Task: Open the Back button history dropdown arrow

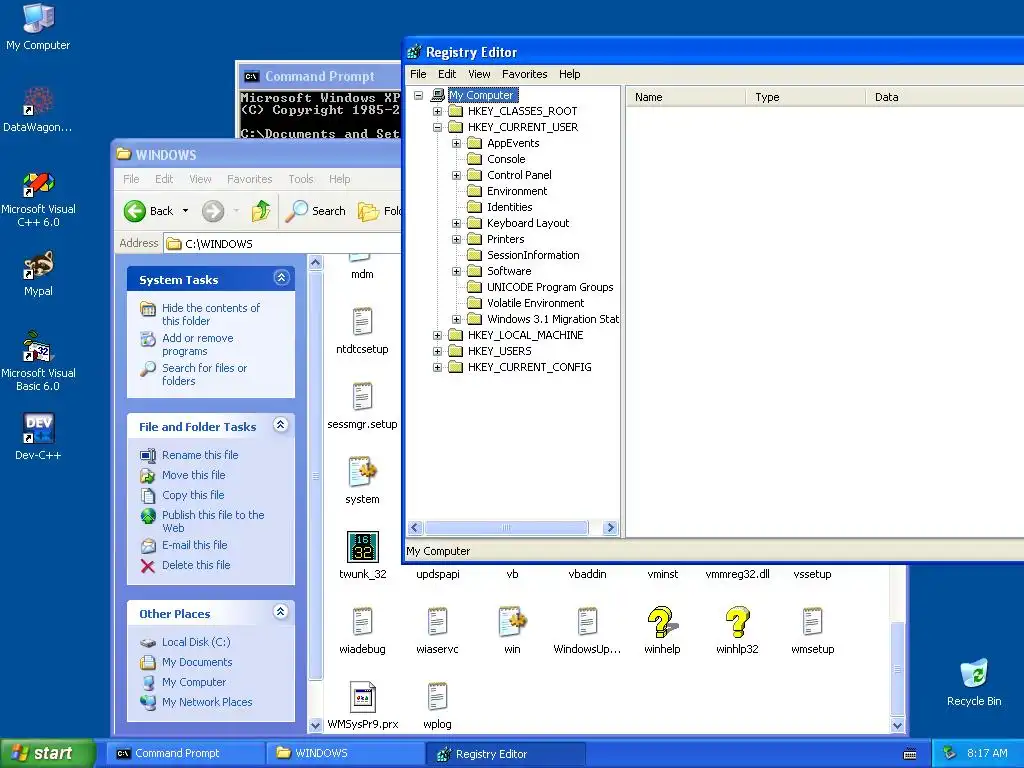Action: (x=185, y=211)
